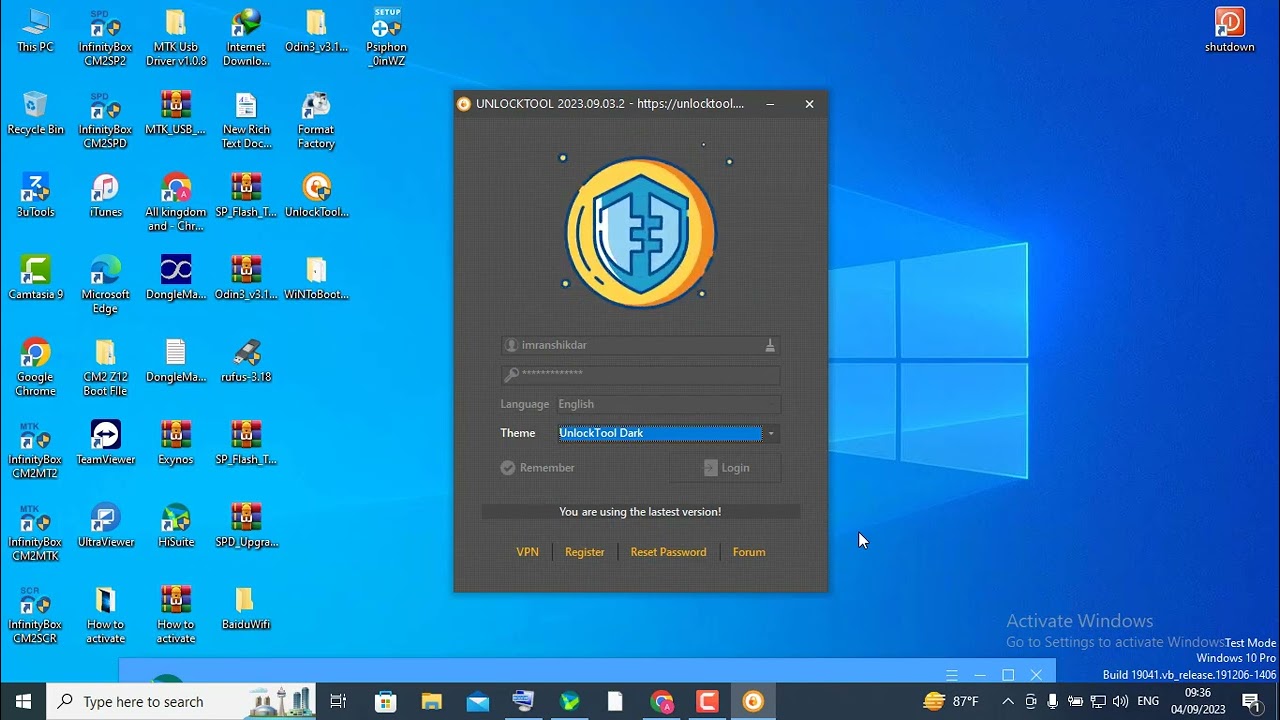Image resolution: width=1280 pixels, height=720 pixels.
Task: Open the weather widget showing 87°F
Action: coord(951,702)
